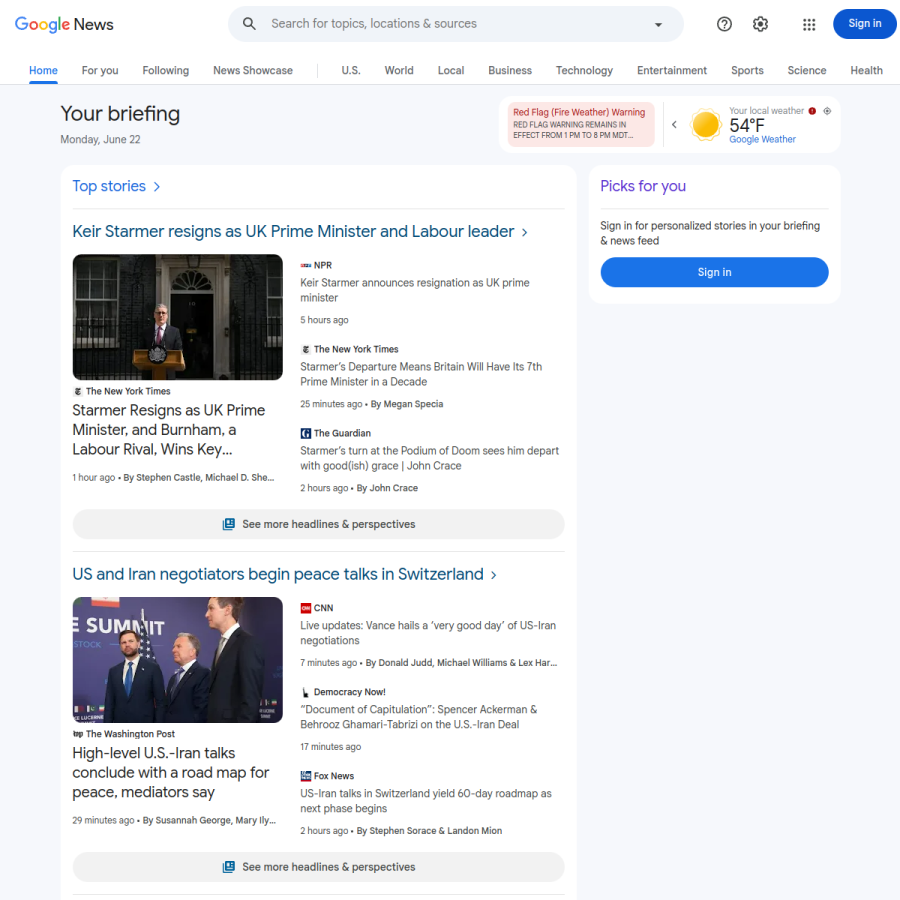Open the Help question mark icon
This screenshot has width=900, height=900.
724,24
